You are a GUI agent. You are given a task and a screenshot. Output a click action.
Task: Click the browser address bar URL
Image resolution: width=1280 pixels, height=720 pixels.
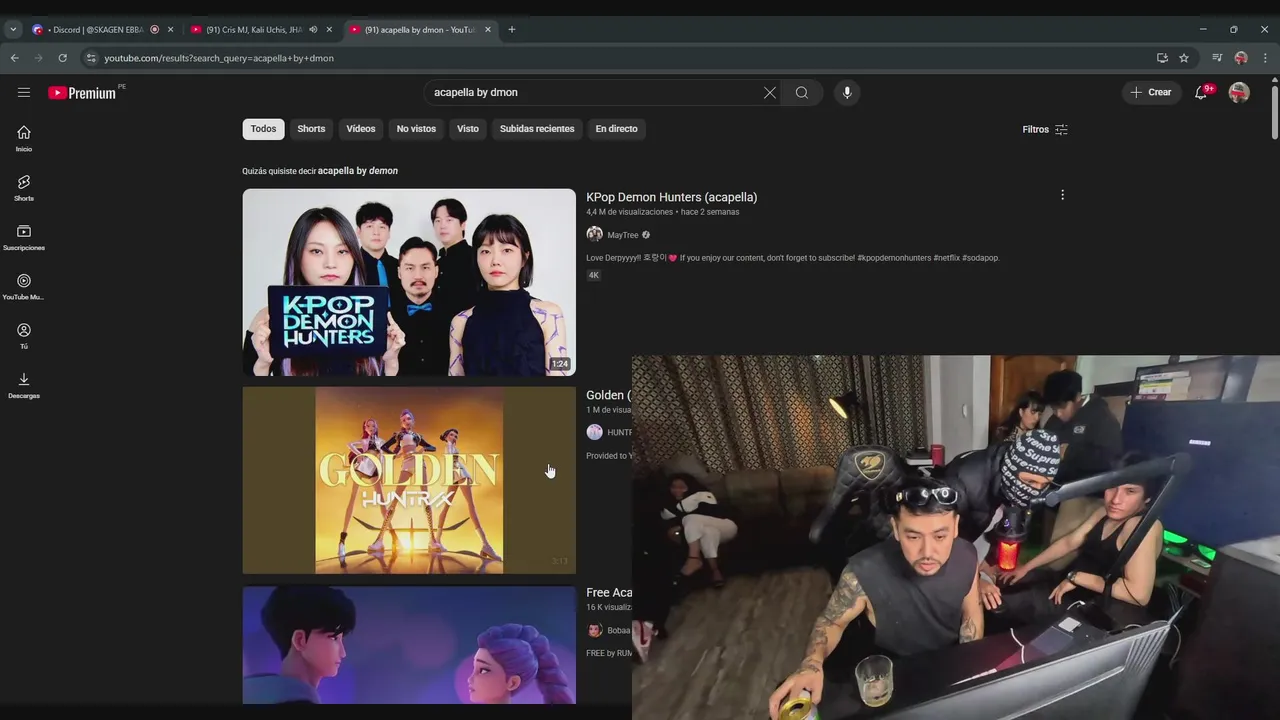click(219, 58)
